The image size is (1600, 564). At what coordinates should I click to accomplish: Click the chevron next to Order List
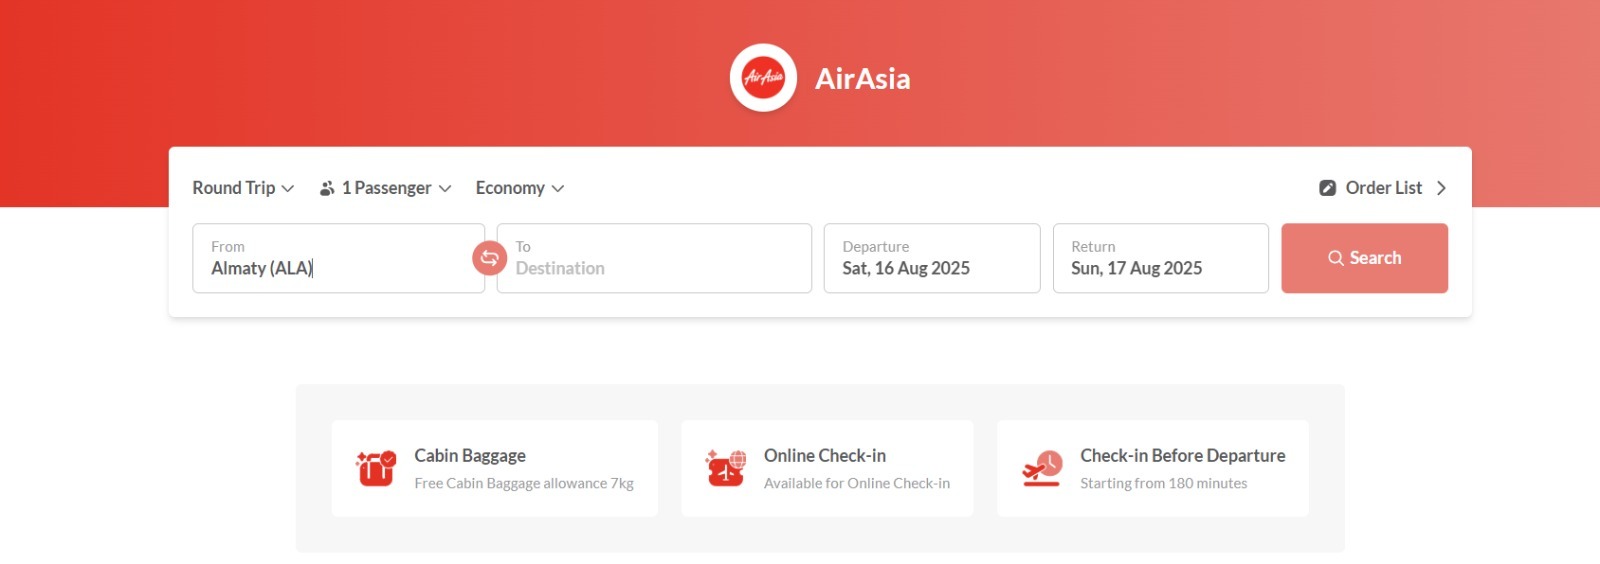1441,188
